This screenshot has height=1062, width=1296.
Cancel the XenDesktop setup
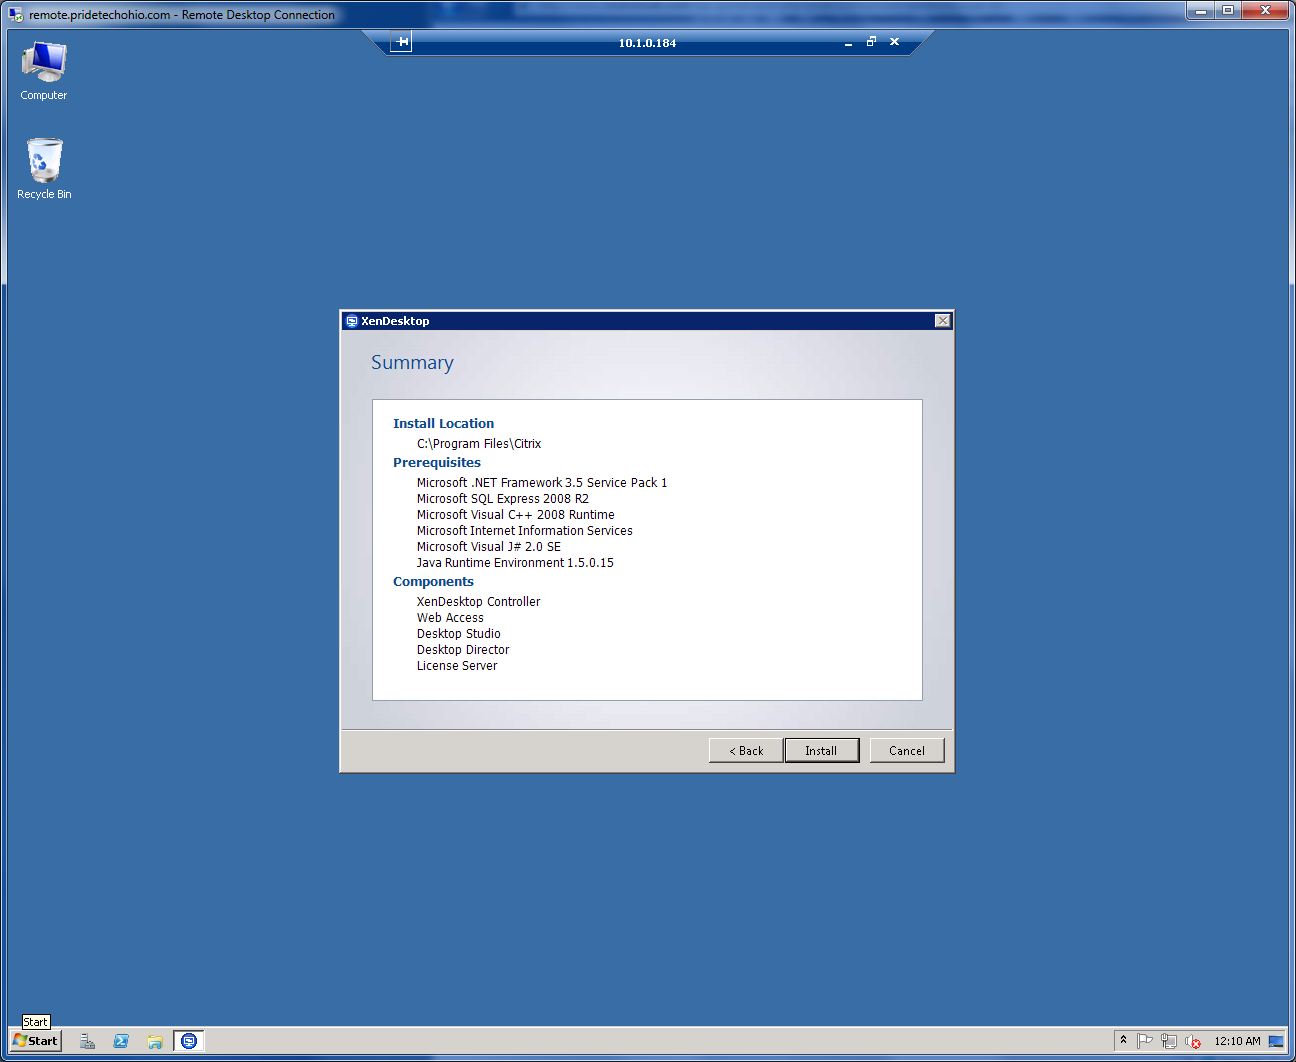pos(907,751)
